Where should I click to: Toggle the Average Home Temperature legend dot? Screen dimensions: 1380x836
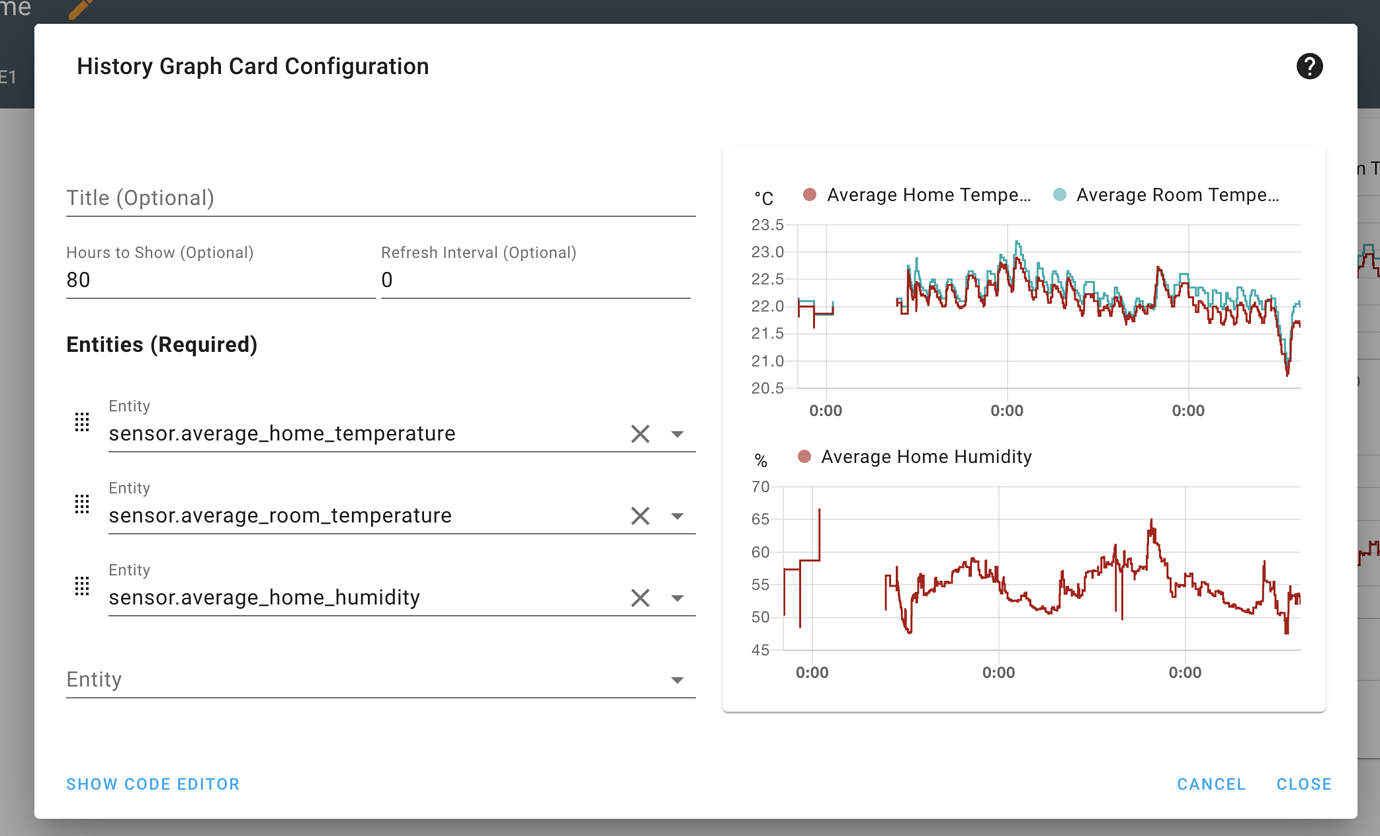pyautogui.click(x=808, y=195)
